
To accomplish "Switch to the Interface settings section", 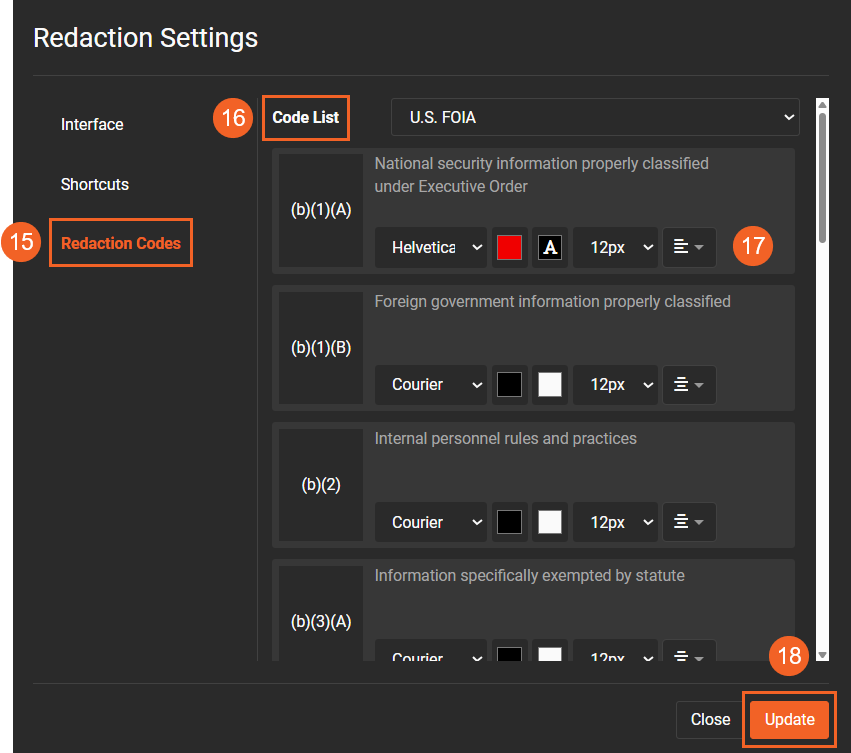I will coord(92,124).
